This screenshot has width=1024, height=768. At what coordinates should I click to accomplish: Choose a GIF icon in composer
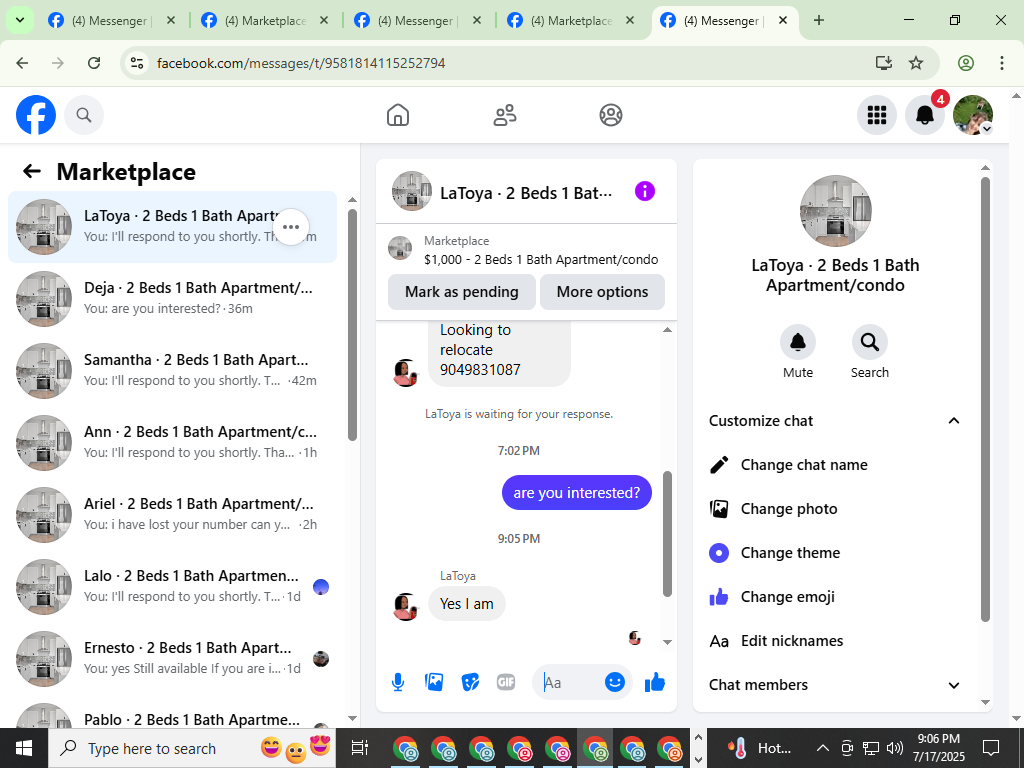point(506,682)
